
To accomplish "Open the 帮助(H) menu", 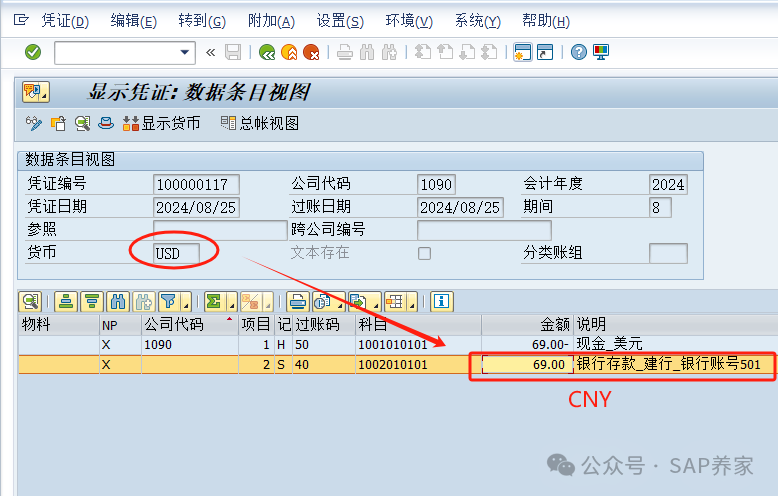I will (x=546, y=20).
